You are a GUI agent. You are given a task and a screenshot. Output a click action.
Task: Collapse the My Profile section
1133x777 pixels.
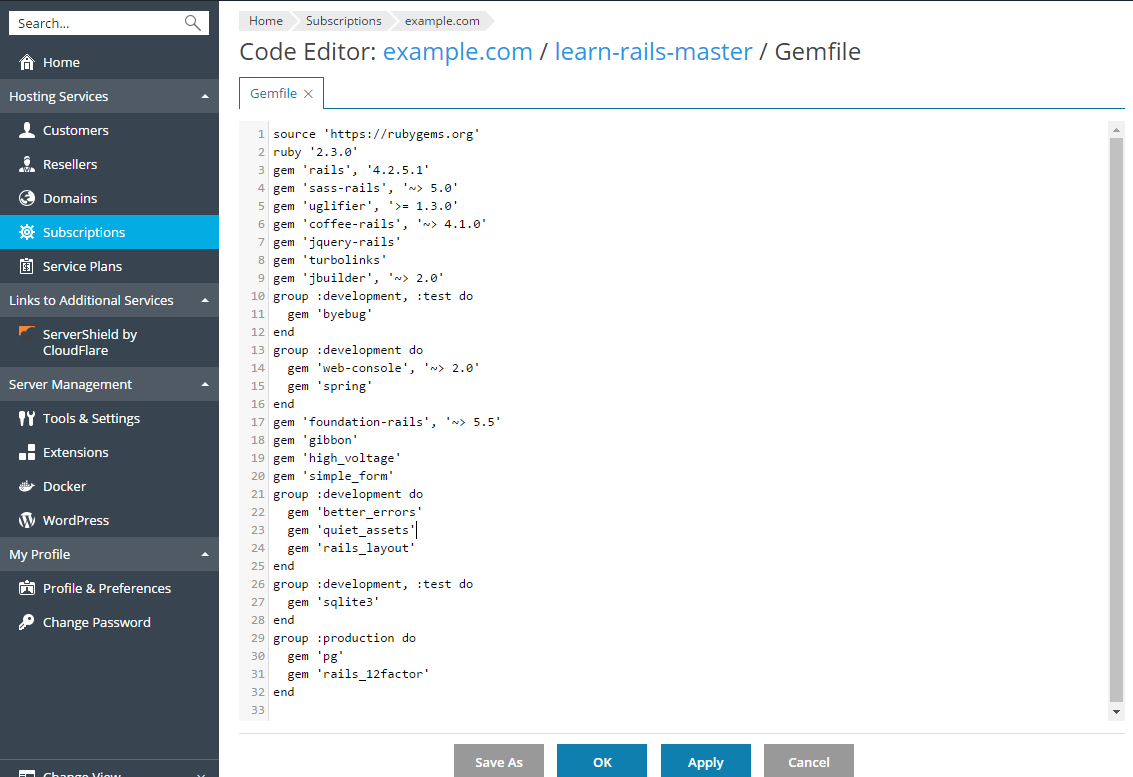coord(205,555)
